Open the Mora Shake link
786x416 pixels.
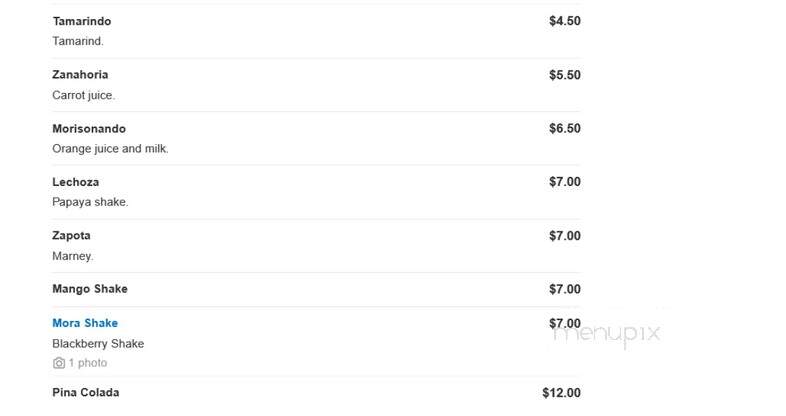[x=85, y=323]
